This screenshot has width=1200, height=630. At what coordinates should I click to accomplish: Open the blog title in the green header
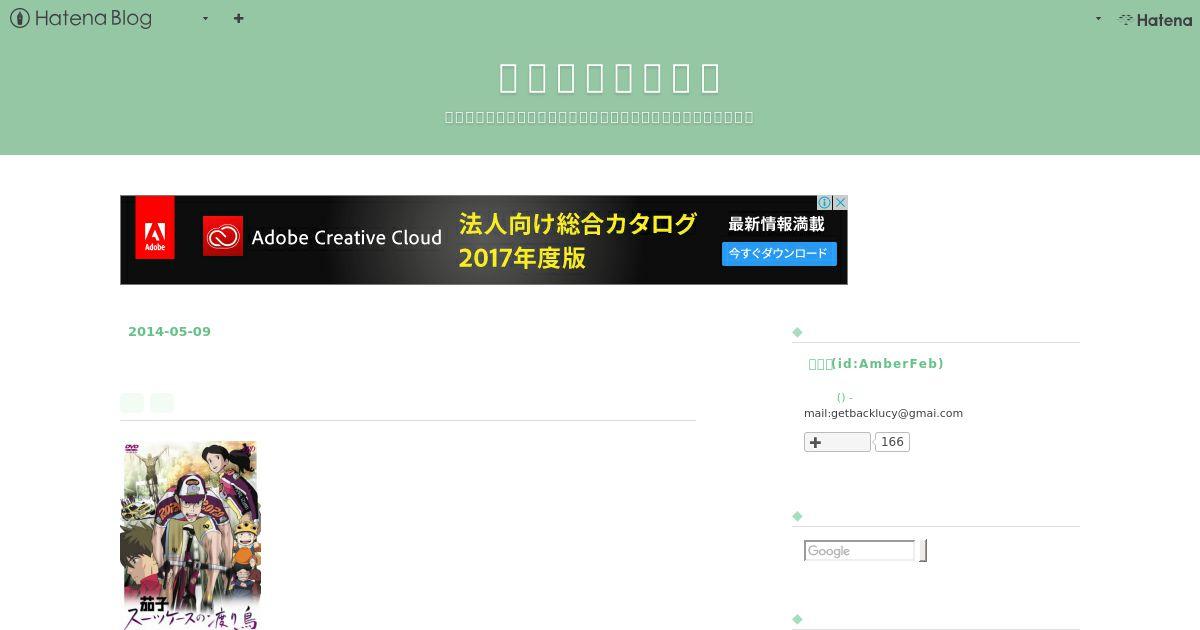pyautogui.click(x=610, y=78)
